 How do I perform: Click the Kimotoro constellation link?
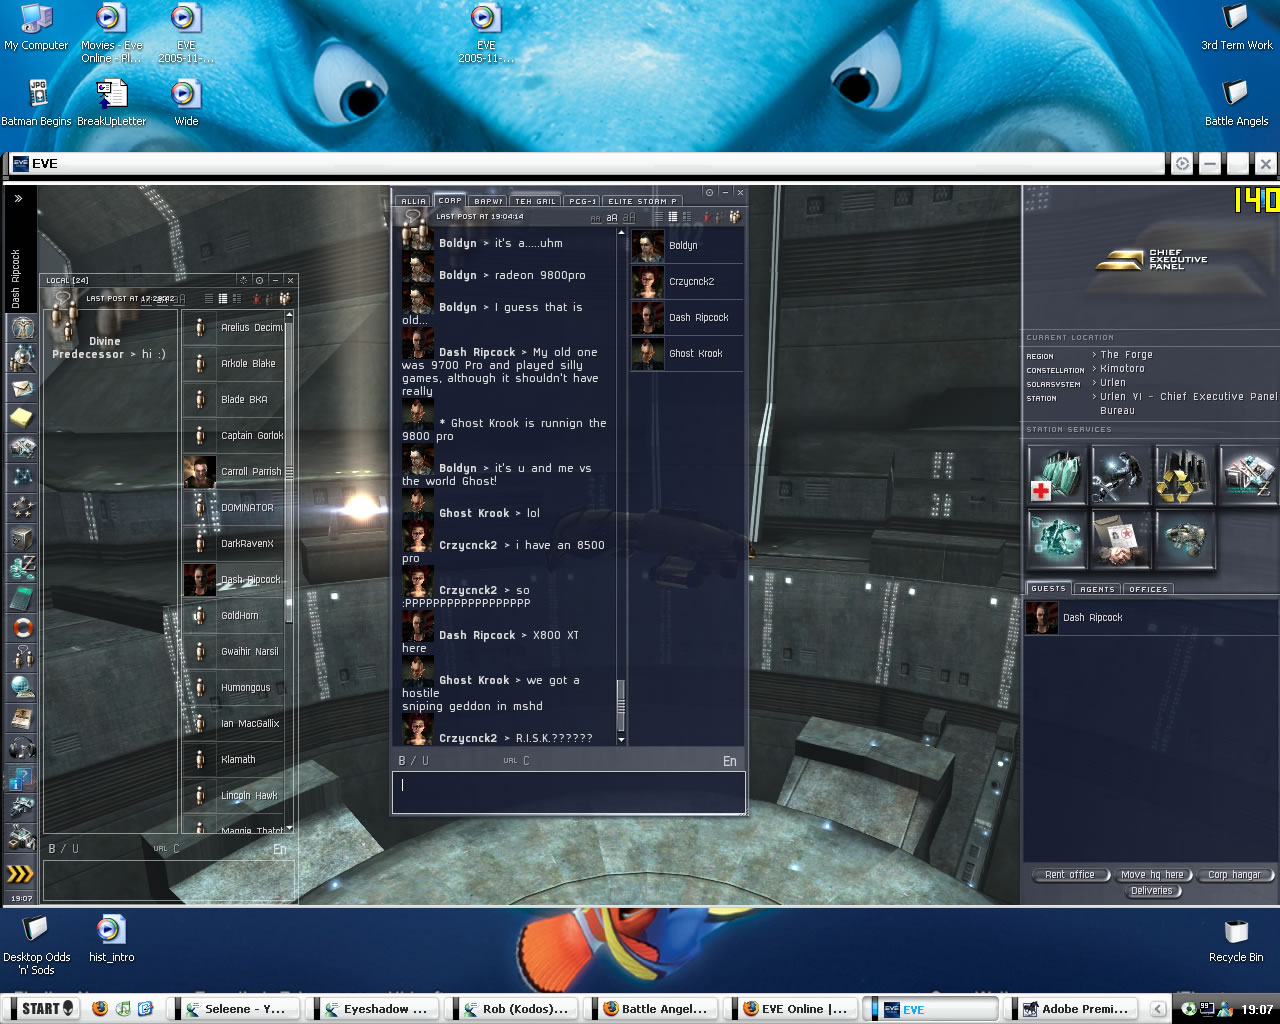[x=1123, y=369]
